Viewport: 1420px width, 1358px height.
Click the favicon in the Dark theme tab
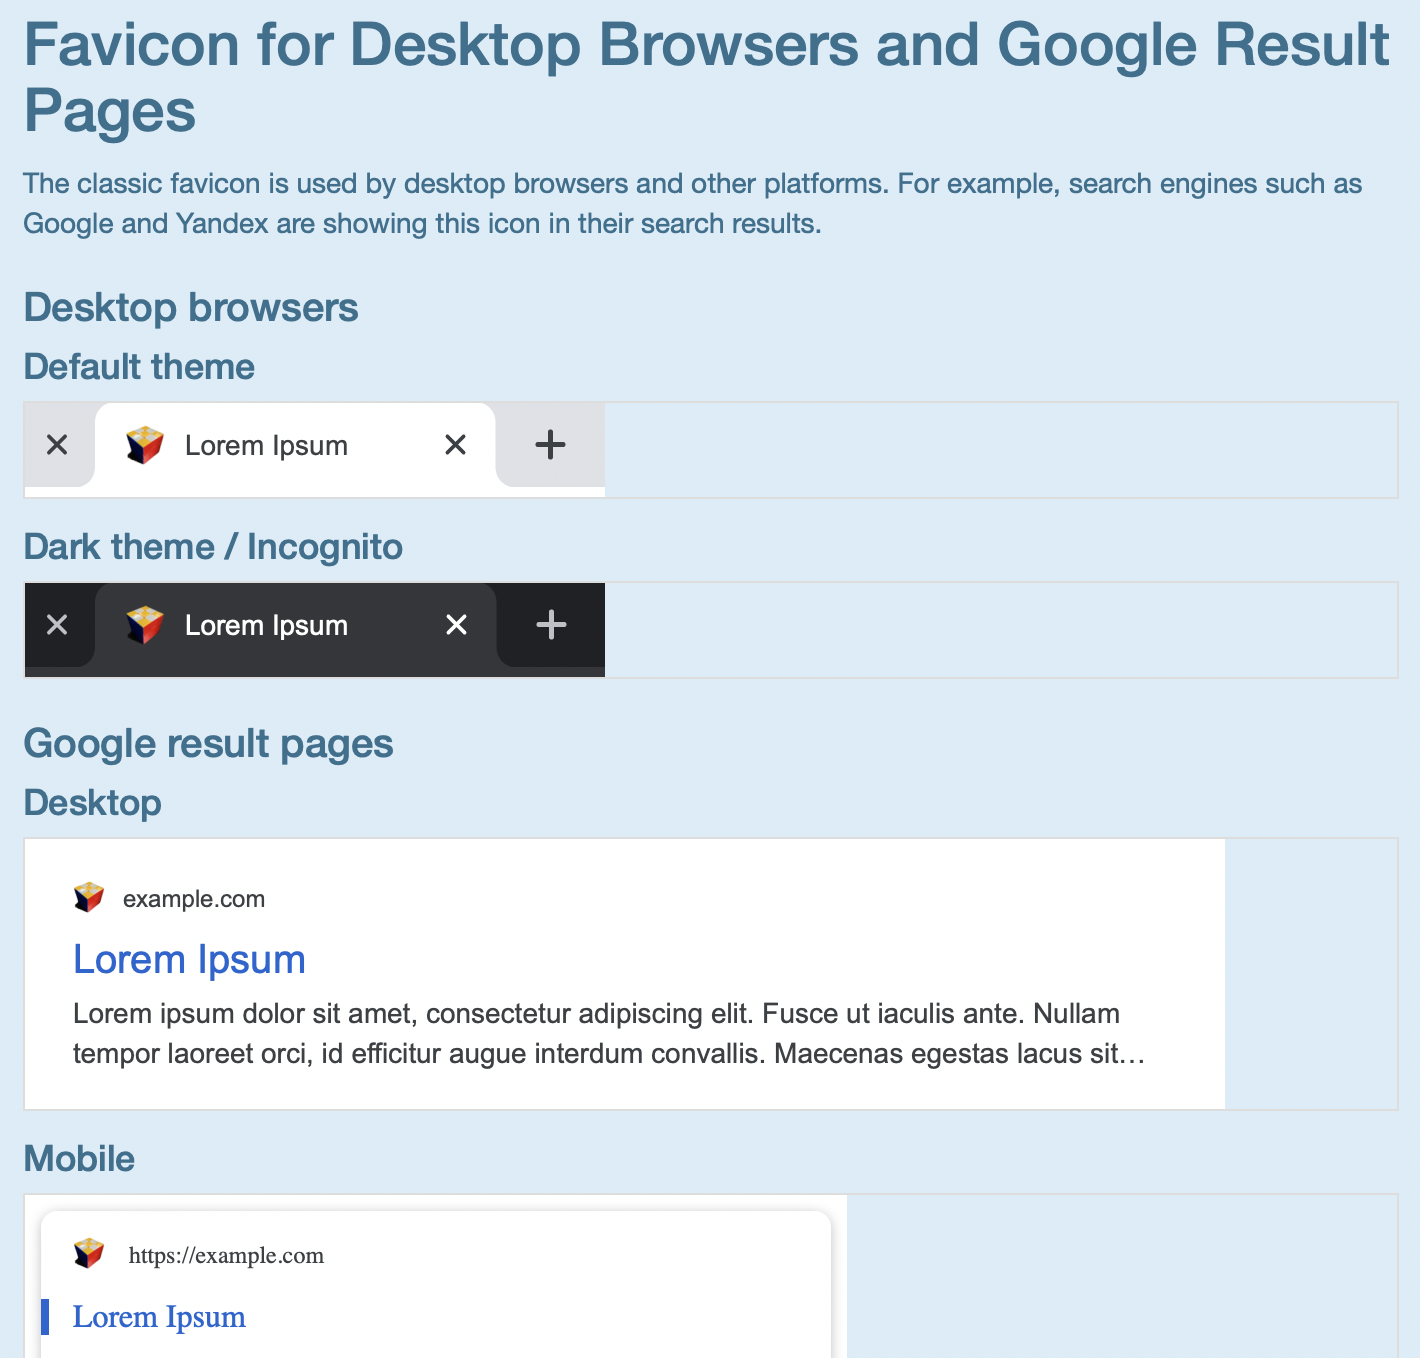[x=144, y=625]
